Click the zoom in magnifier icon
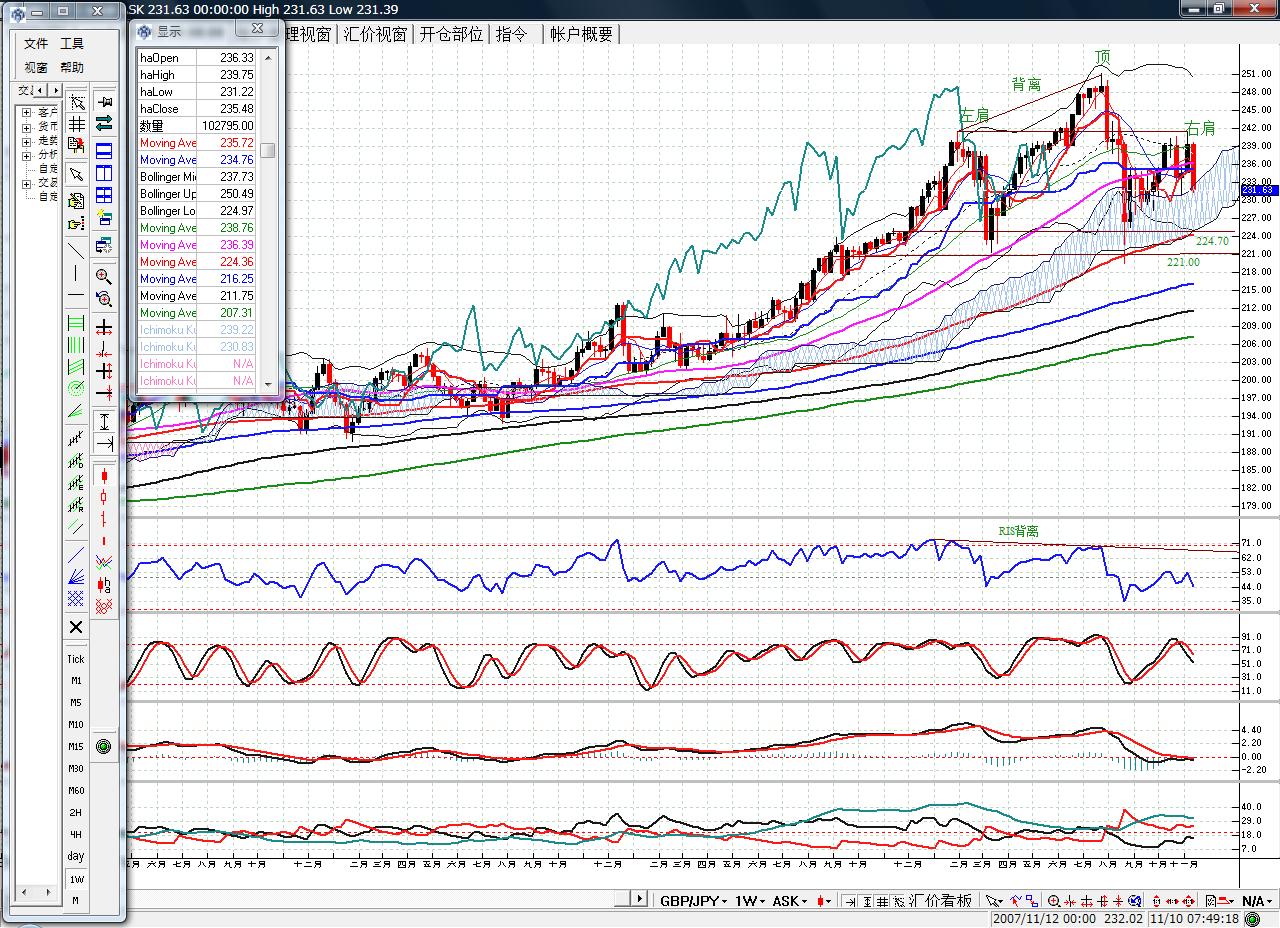Screen dimensions: 1280x928 pos(104,276)
